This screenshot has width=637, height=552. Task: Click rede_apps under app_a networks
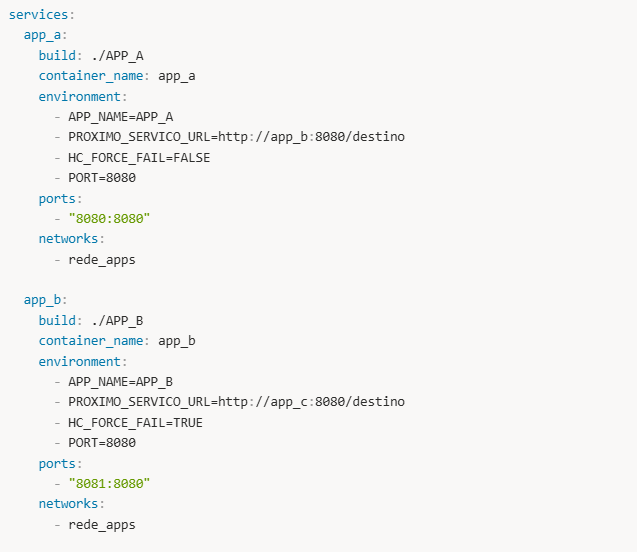point(102,259)
